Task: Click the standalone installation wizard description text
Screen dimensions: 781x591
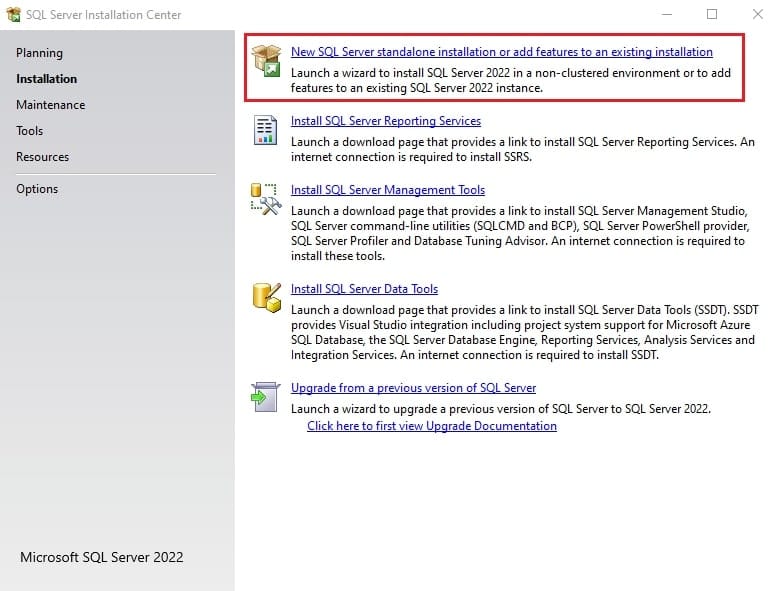Action: tap(511, 80)
